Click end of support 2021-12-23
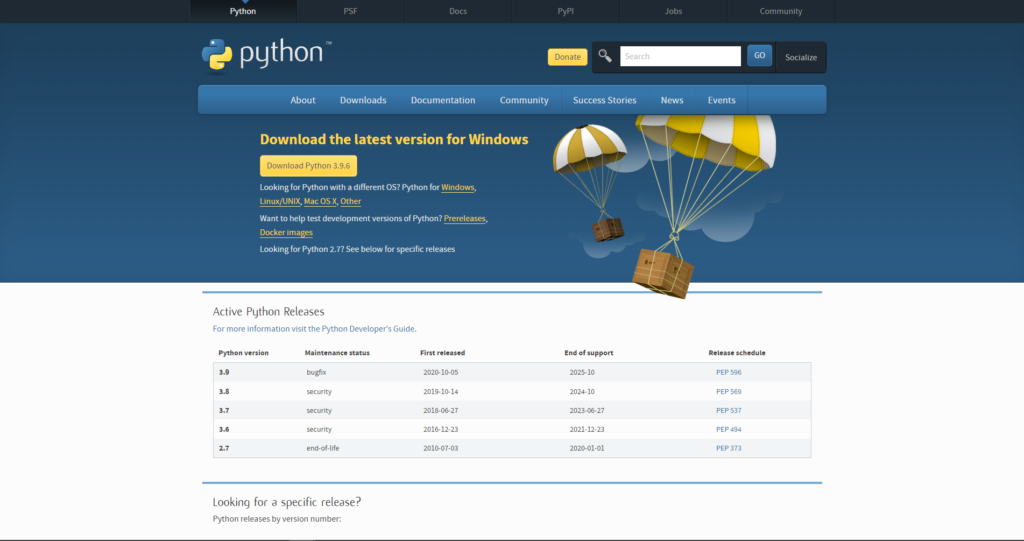 coord(587,430)
